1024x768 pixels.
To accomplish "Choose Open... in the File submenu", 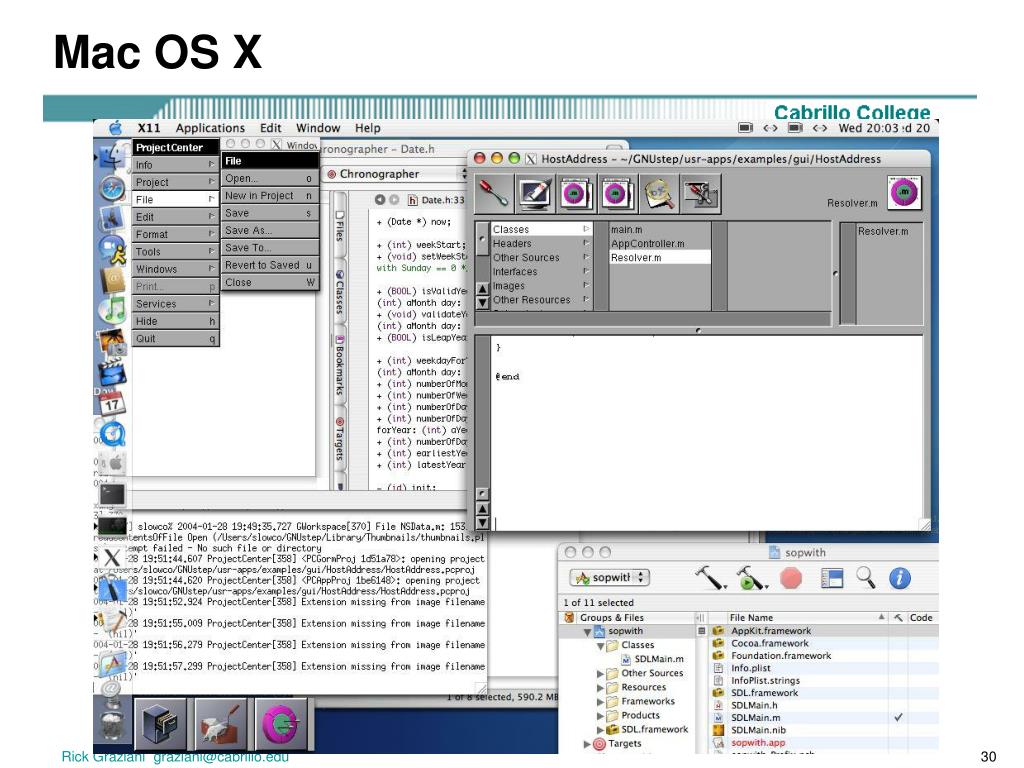I will (270, 178).
